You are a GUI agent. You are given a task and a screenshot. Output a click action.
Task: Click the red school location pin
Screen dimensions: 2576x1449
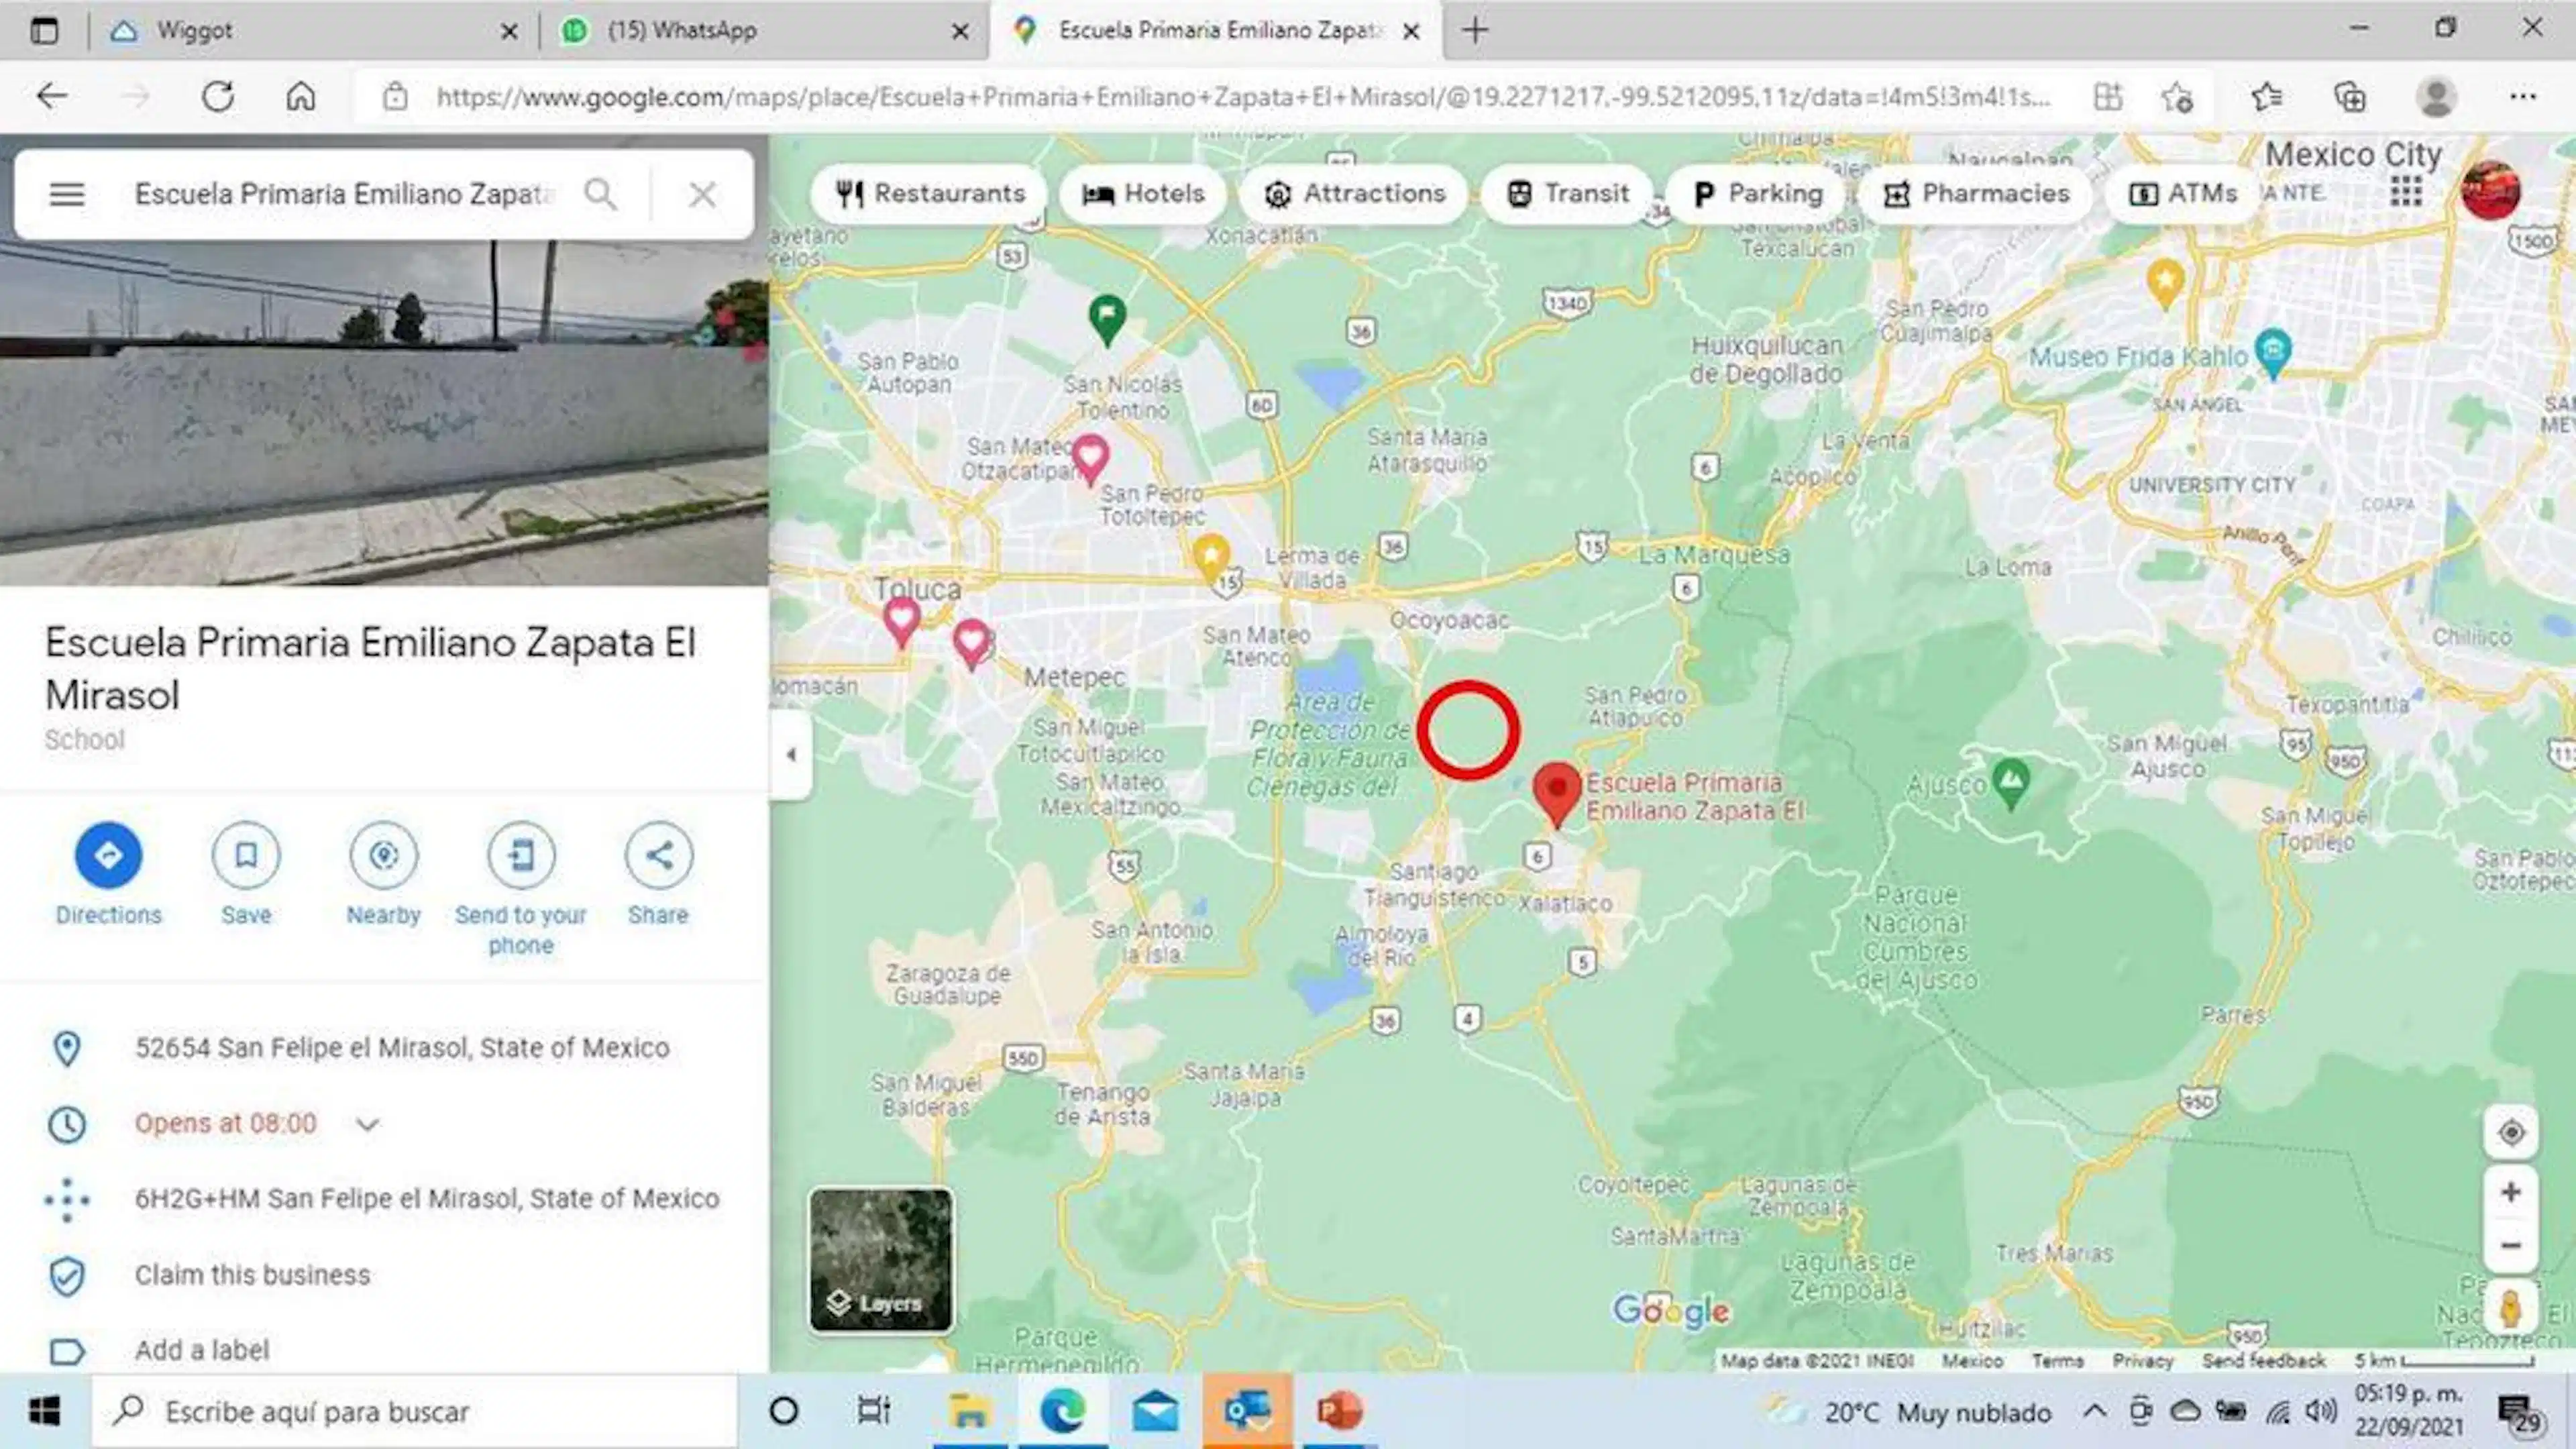tap(1557, 794)
